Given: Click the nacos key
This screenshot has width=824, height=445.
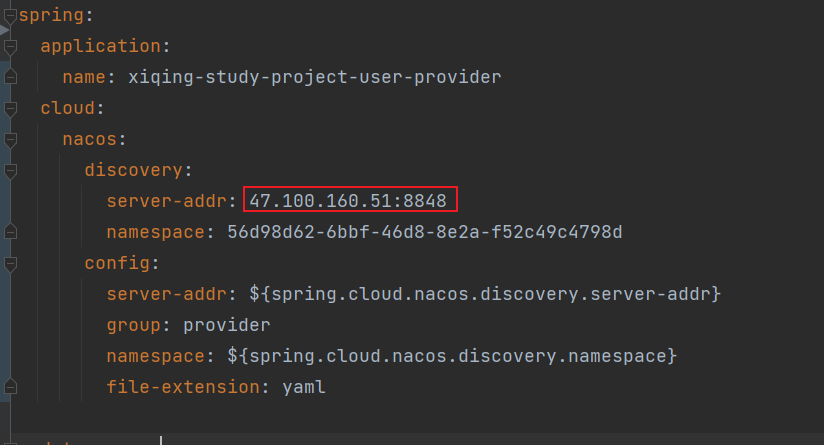Looking at the screenshot, I should coord(90,139).
